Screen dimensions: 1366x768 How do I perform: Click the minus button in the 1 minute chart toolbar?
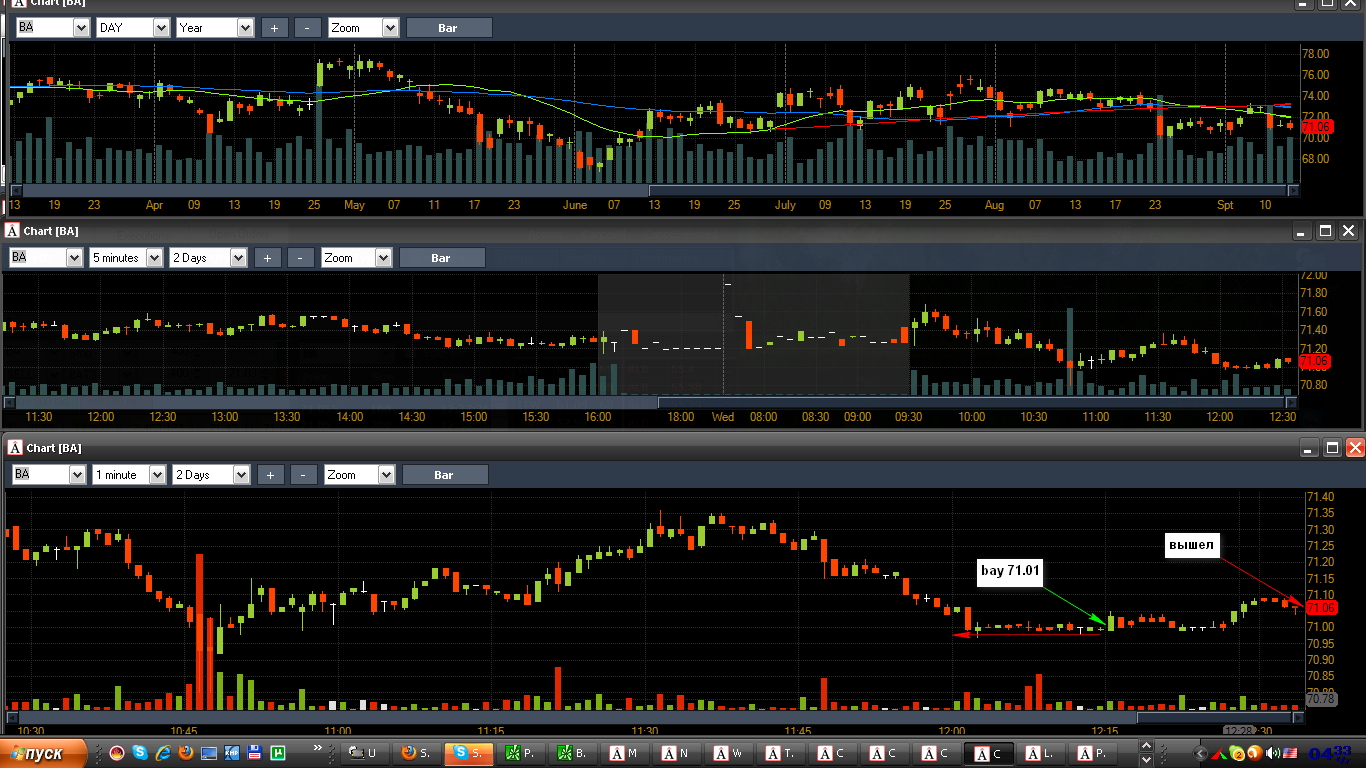[x=304, y=475]
